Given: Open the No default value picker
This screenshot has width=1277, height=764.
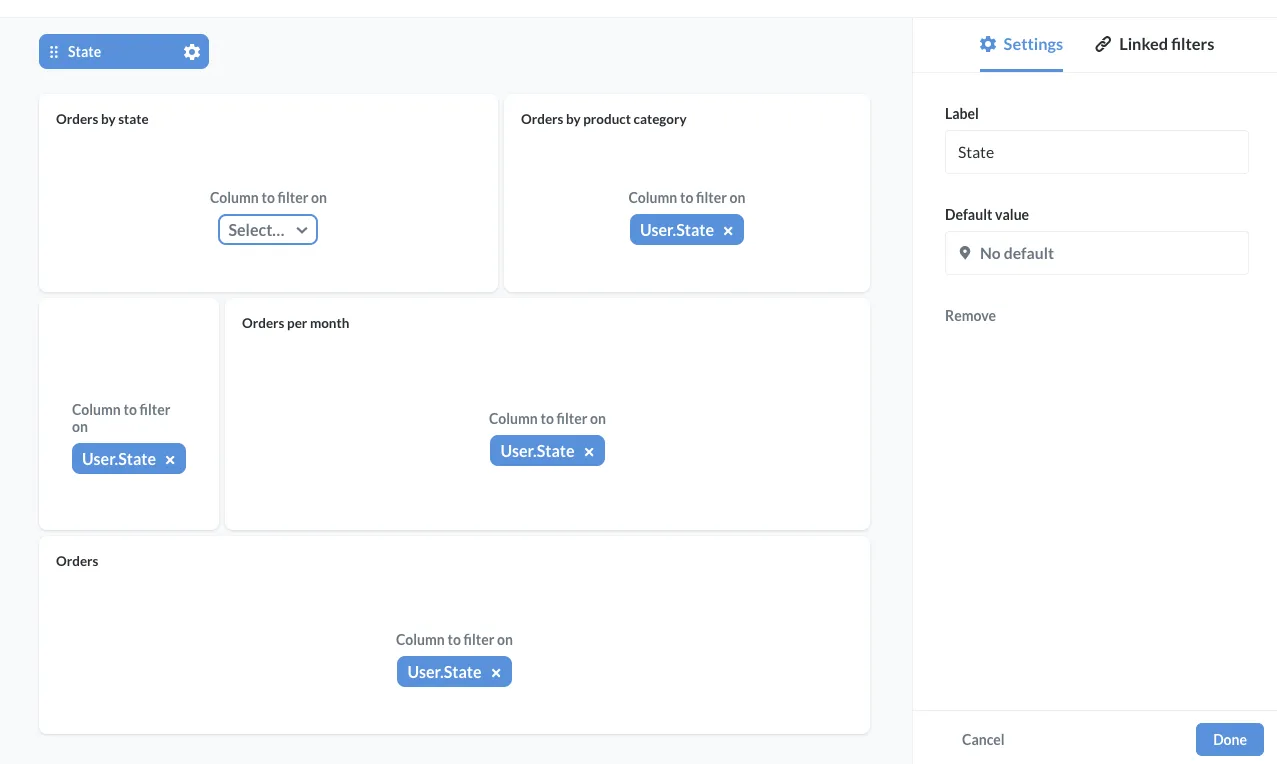Looking at the screenshot, I should click(1096, 253).
